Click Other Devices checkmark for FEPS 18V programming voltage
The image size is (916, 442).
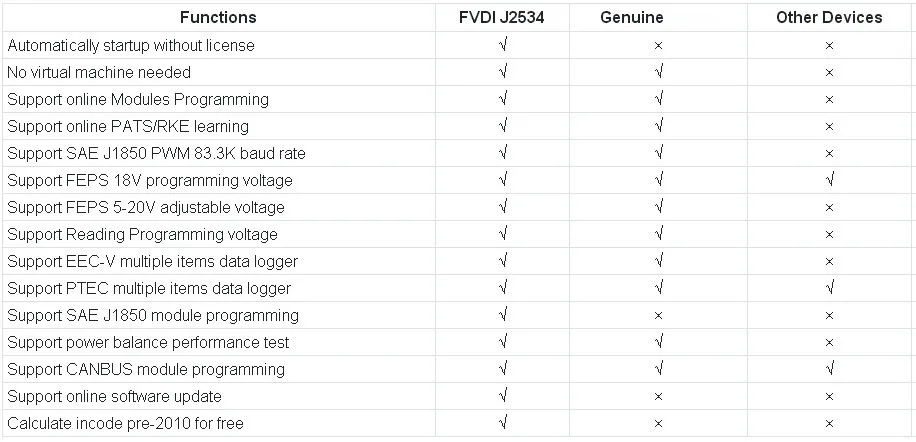[x=829, y=180]
